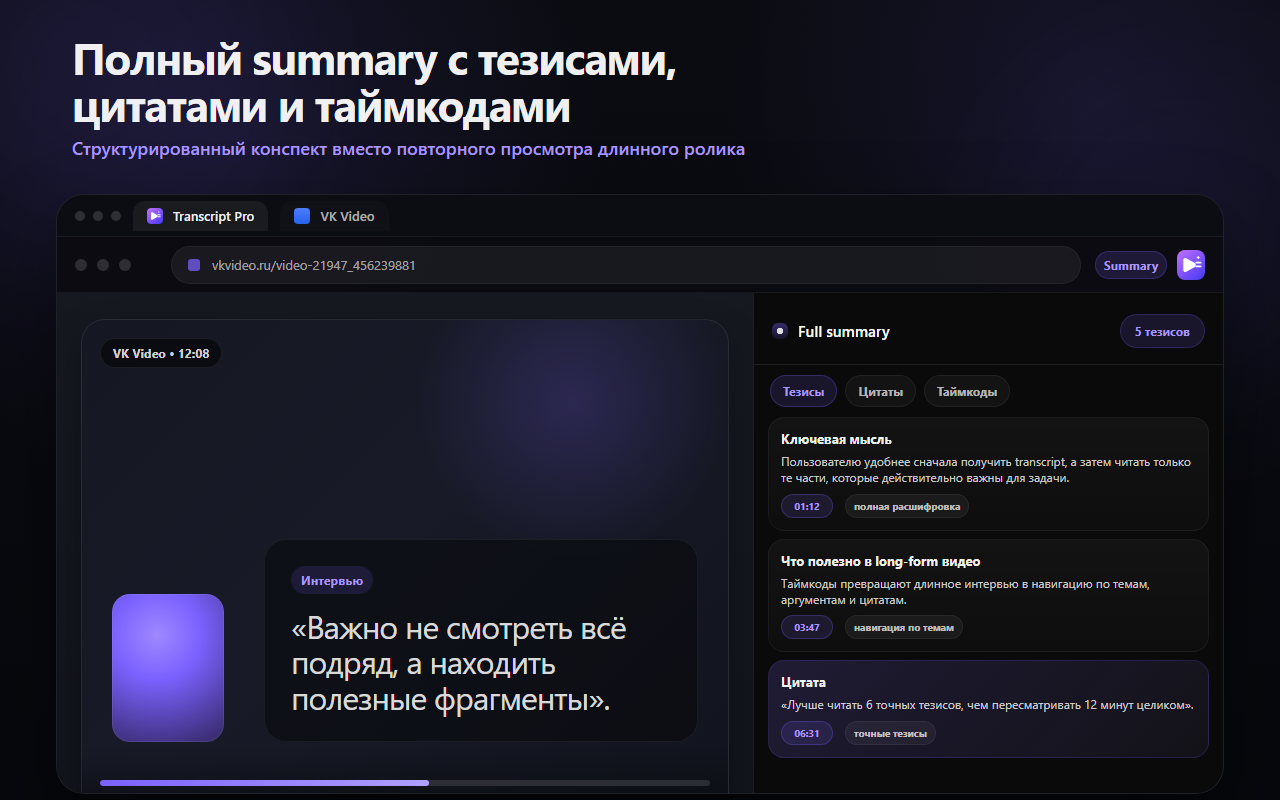This screenshot has width=1280, height=800.
Task: Open the Transcript Pro browser tab
Action: click(200, 215)
